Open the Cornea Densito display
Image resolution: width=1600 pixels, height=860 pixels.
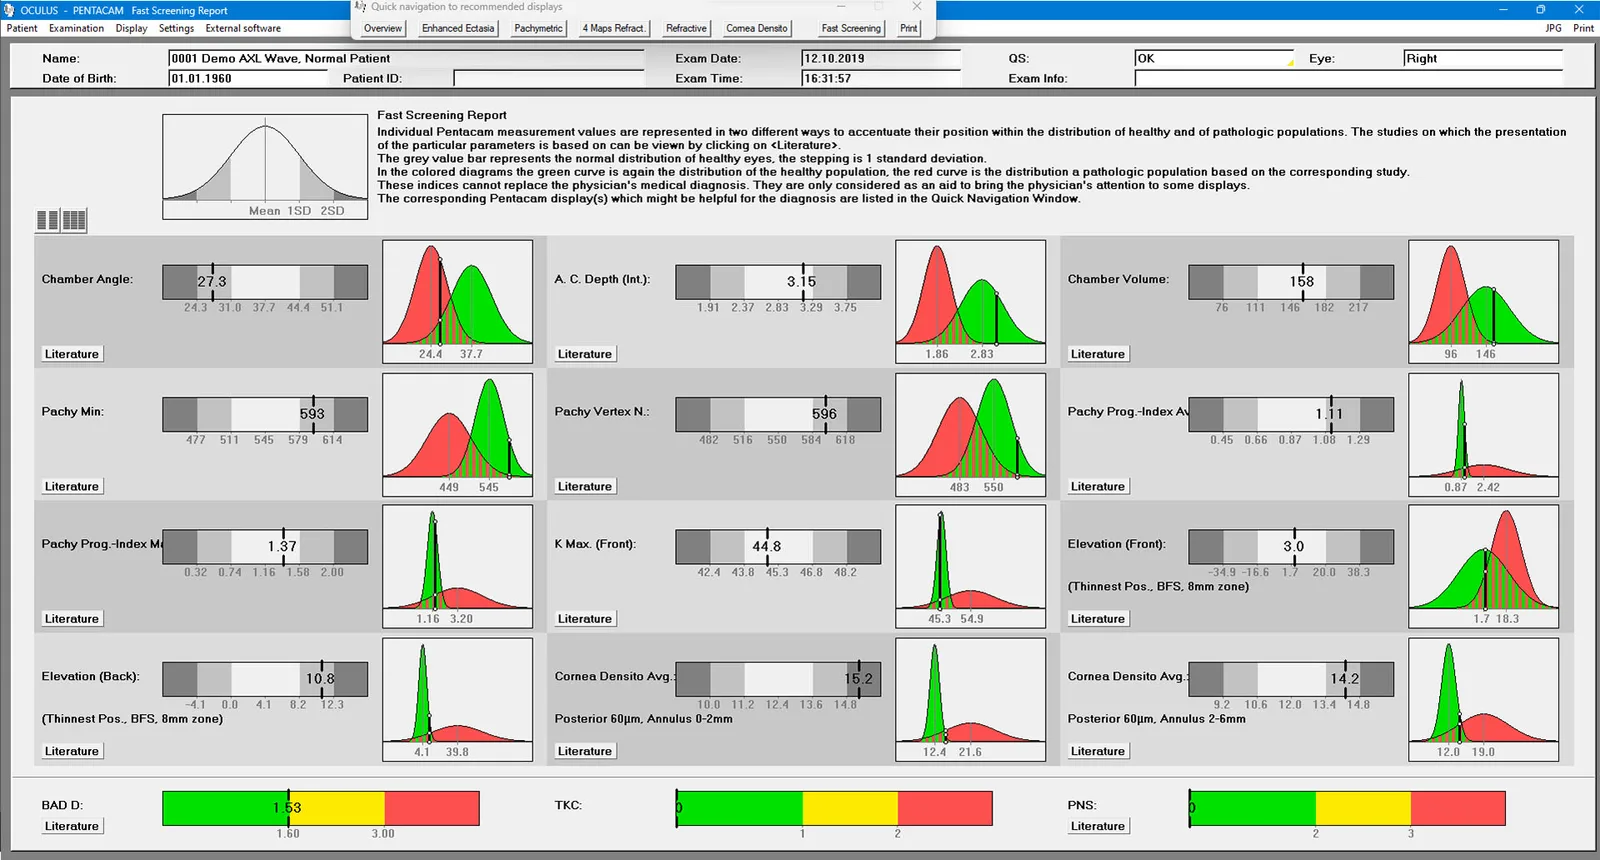point(757,28)
